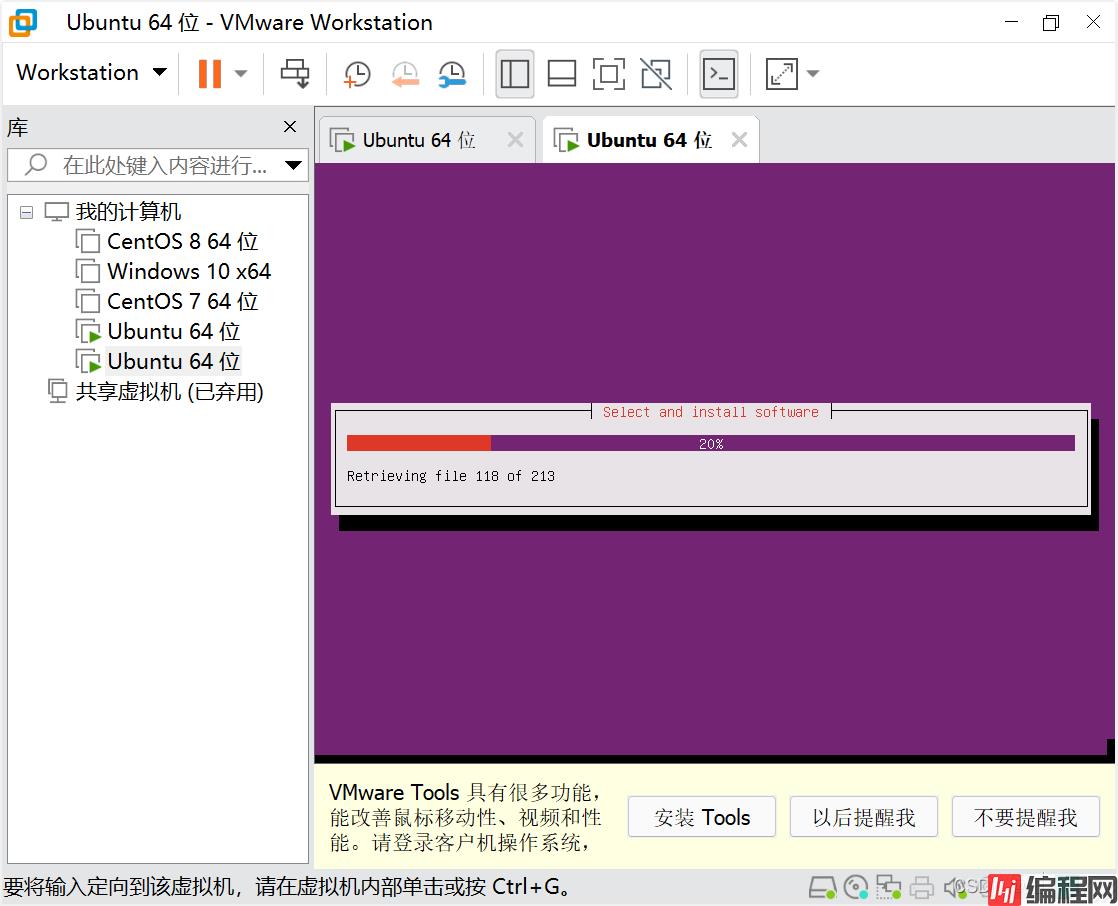Open the Workstation menu dropdown
The width and height of the screenshot is (1118, 906).
[x=91, y=73]
